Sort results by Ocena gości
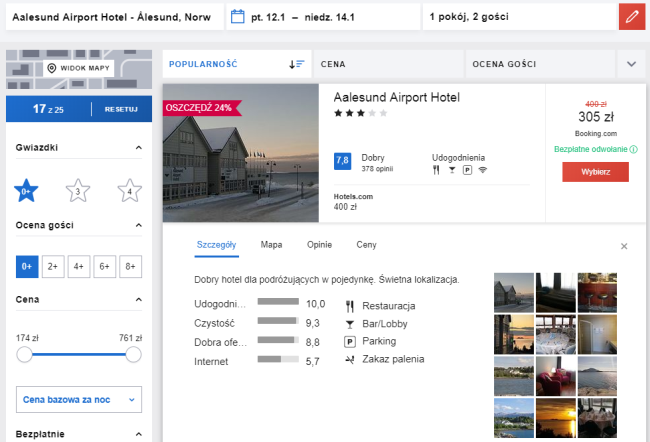This screenshot has height=442, width=650. (540, 64)
